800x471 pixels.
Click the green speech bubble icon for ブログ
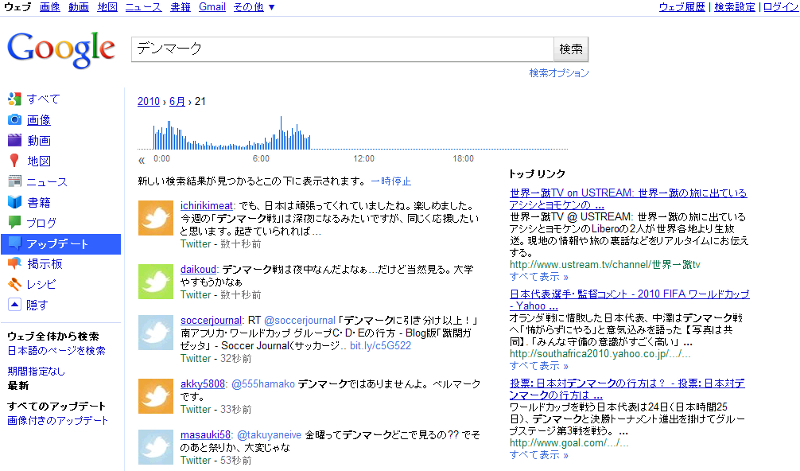tap(14, 222)
